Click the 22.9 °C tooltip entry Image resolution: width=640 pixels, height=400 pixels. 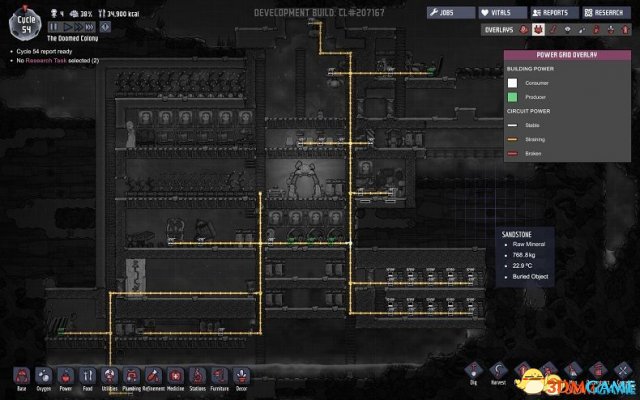(522, 265)
